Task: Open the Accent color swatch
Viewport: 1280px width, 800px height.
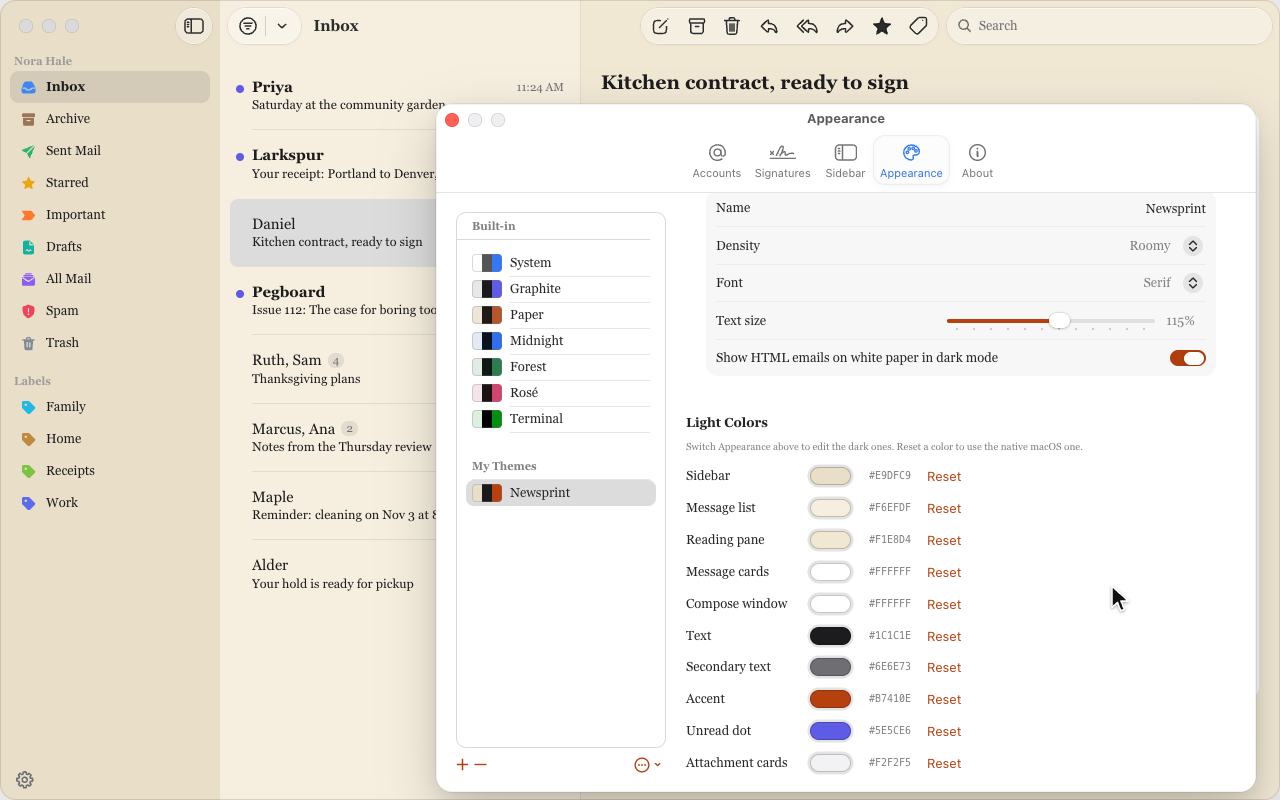Action: pos(830,699)
